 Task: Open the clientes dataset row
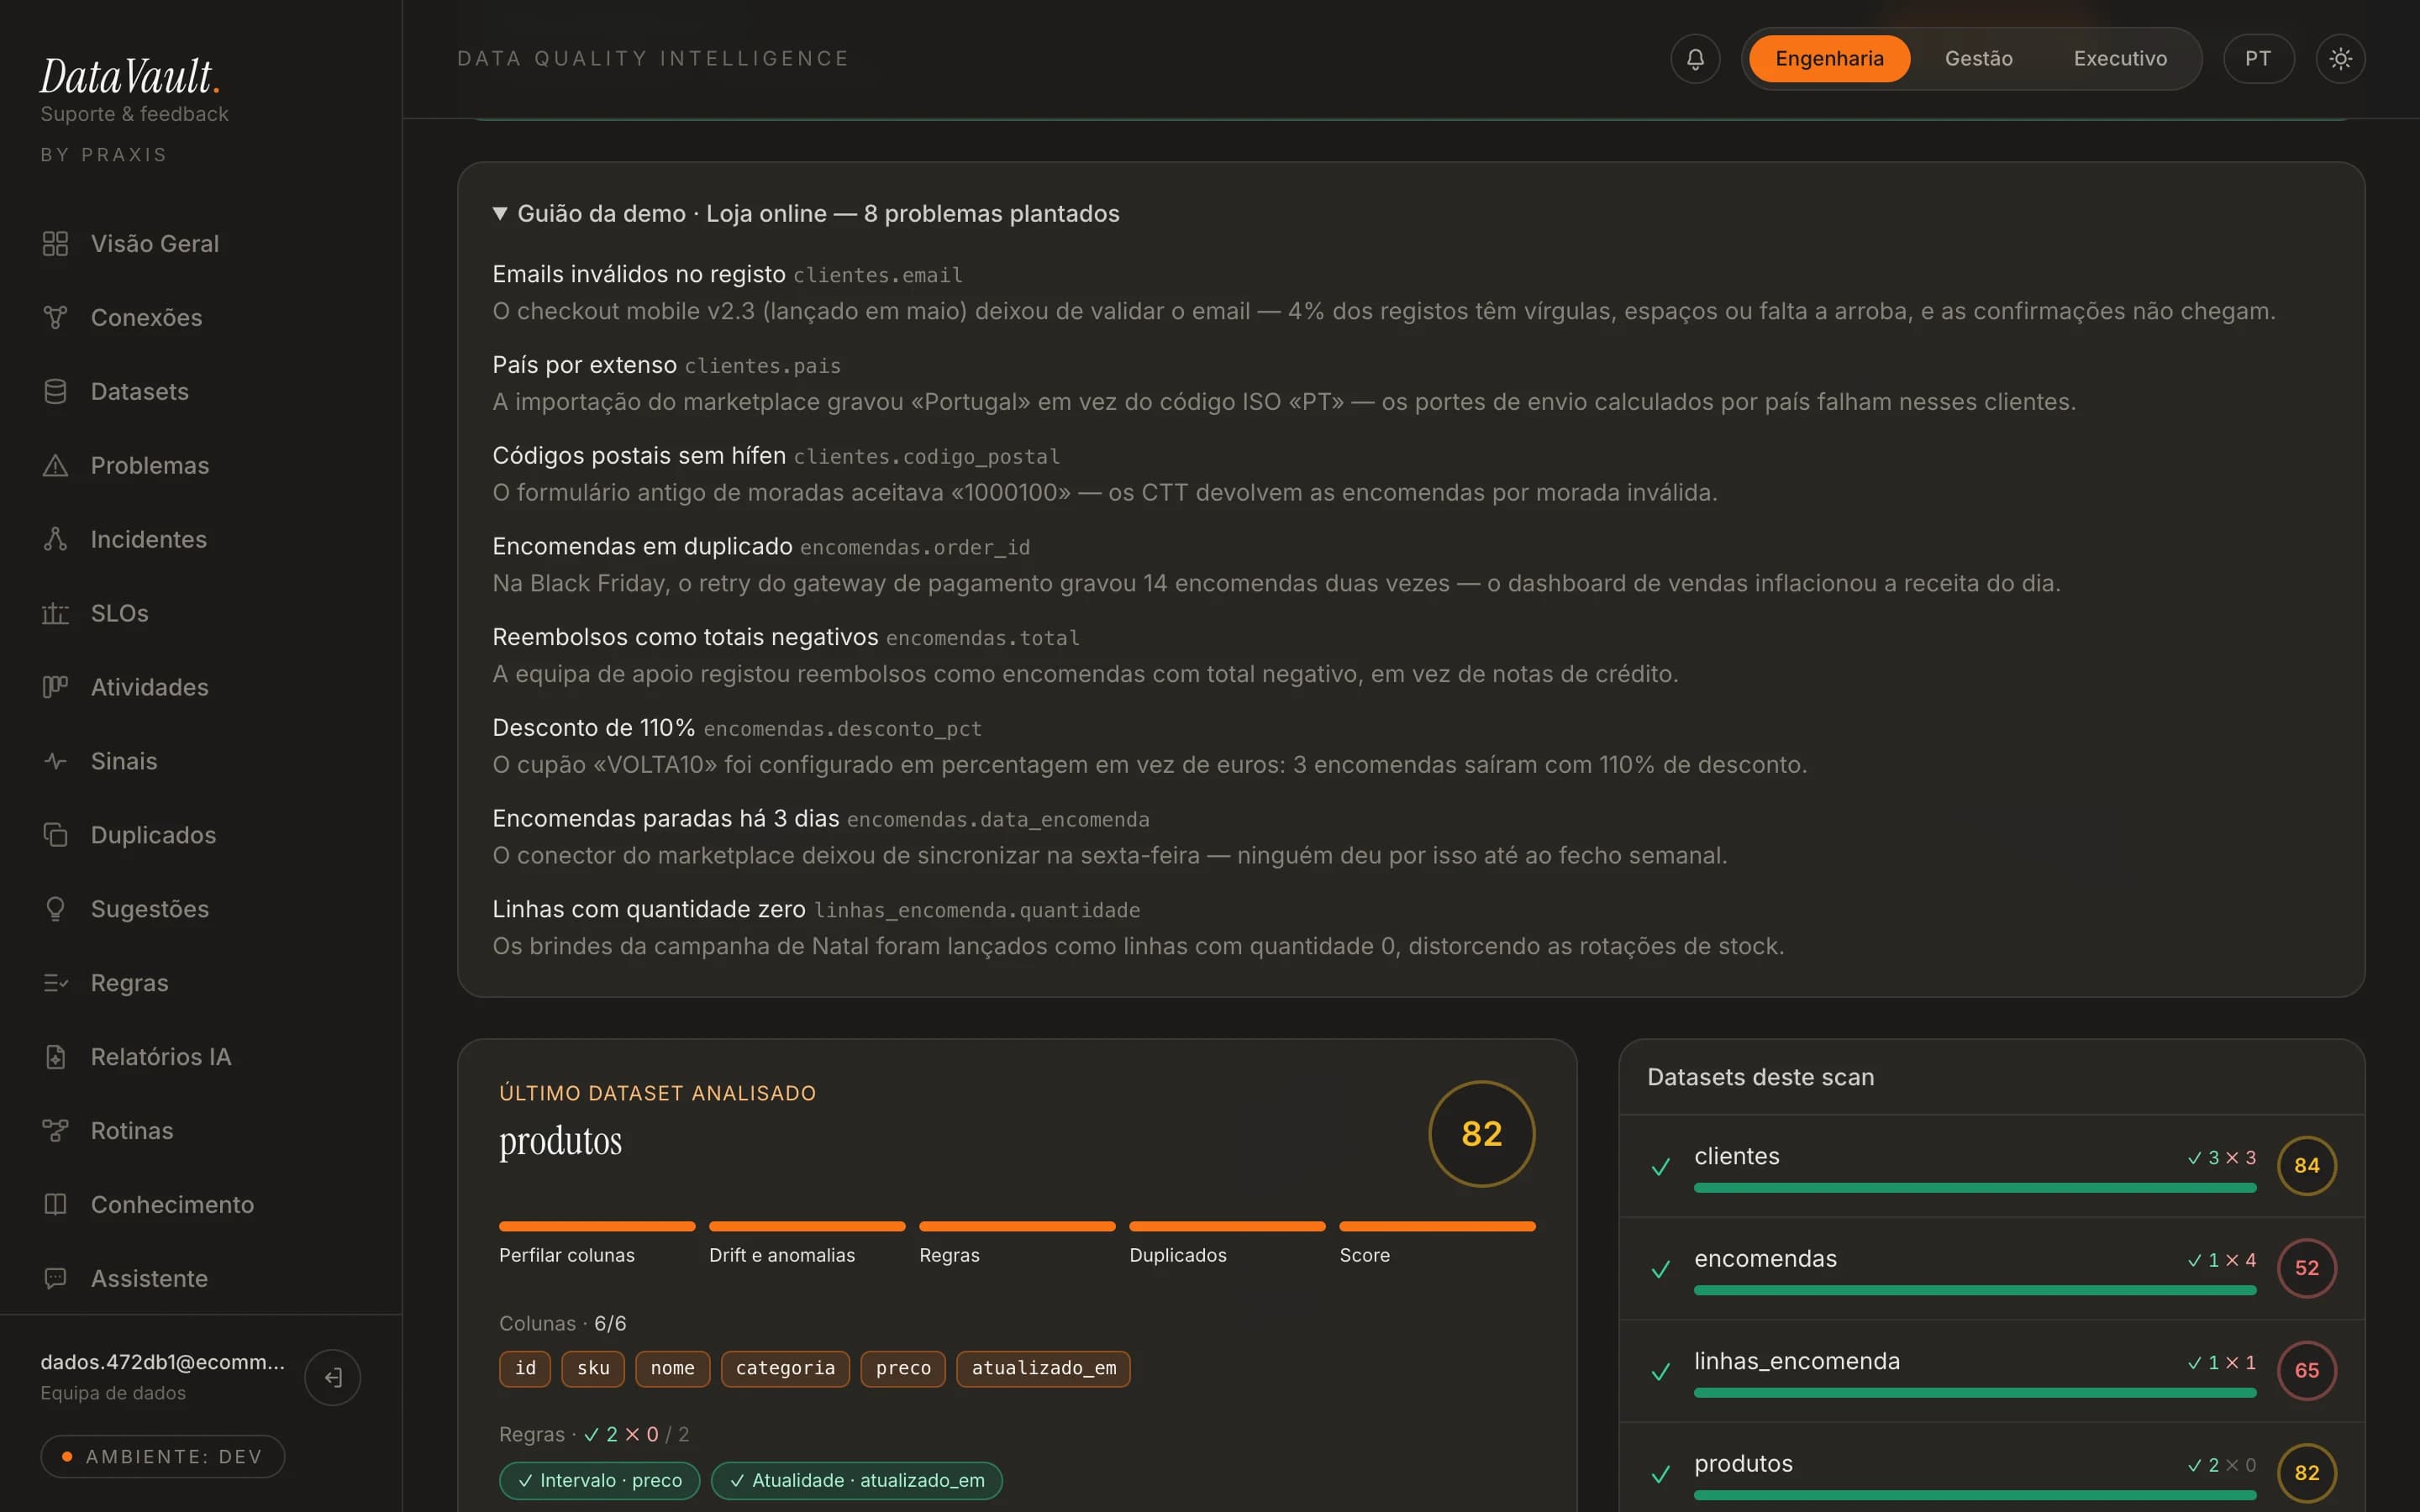tap(1991, 1167)
